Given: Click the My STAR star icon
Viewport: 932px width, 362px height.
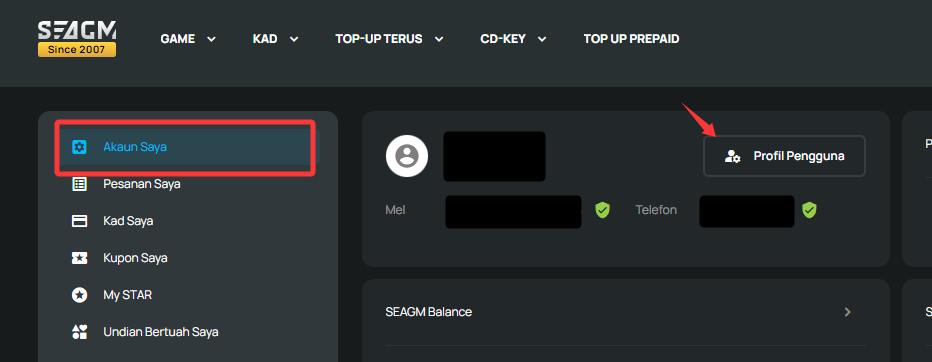Looking at the screenshot, I should pyautogui.click(x=79, y=295).
